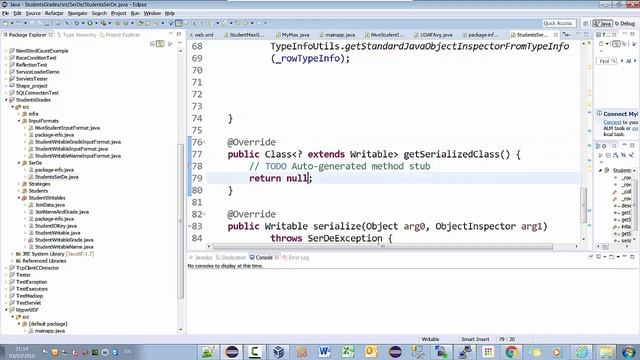
Task: Maximize the editor area icon
Action: (x=586, y=34)
